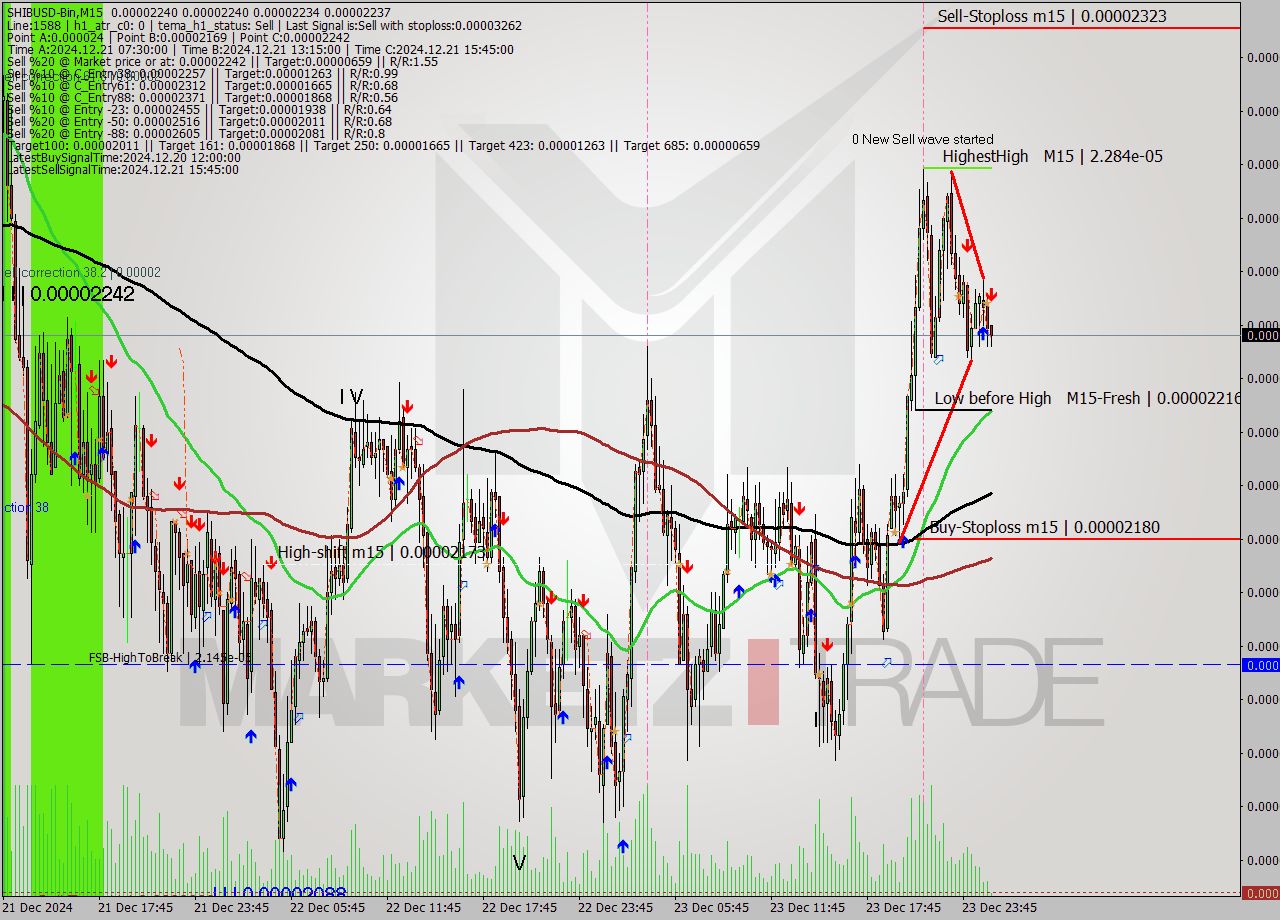This screenshot has height=920, width=1280.
Task: Click the blue dashed FSB horizontal line
Action: coord(620,665)
